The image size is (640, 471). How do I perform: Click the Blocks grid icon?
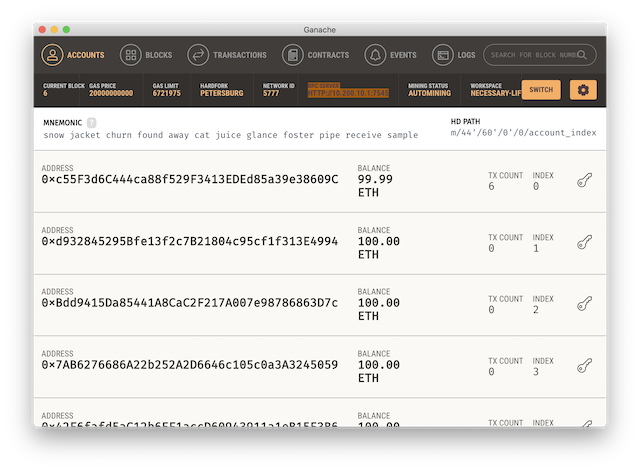coord(131,55)
